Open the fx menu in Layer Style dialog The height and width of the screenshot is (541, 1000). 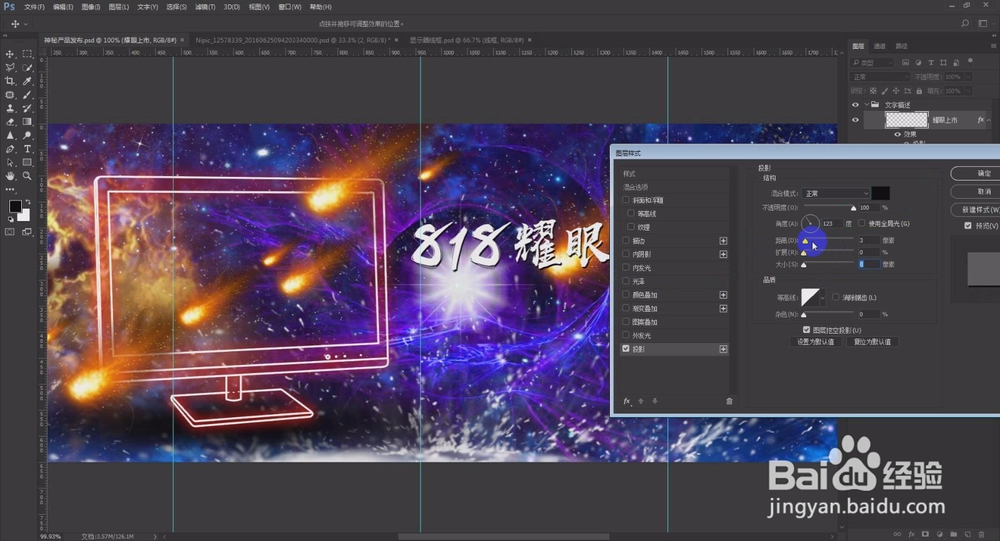(627, 401)
